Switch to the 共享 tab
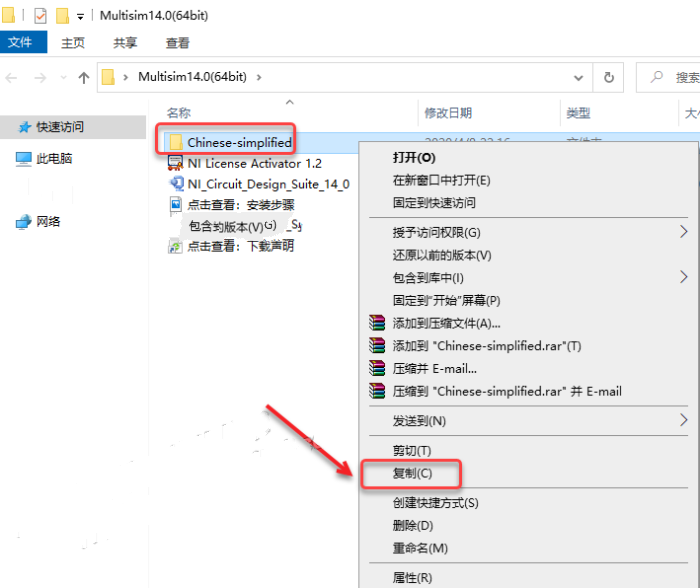The width and height of the screenshot is (700, 588). 125,43
